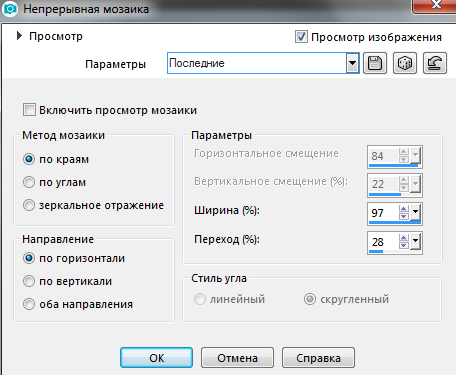The height and width of the screenshot is (375, 456).
Task: Click the Переход (%) value field
Action: pos(383,241)
